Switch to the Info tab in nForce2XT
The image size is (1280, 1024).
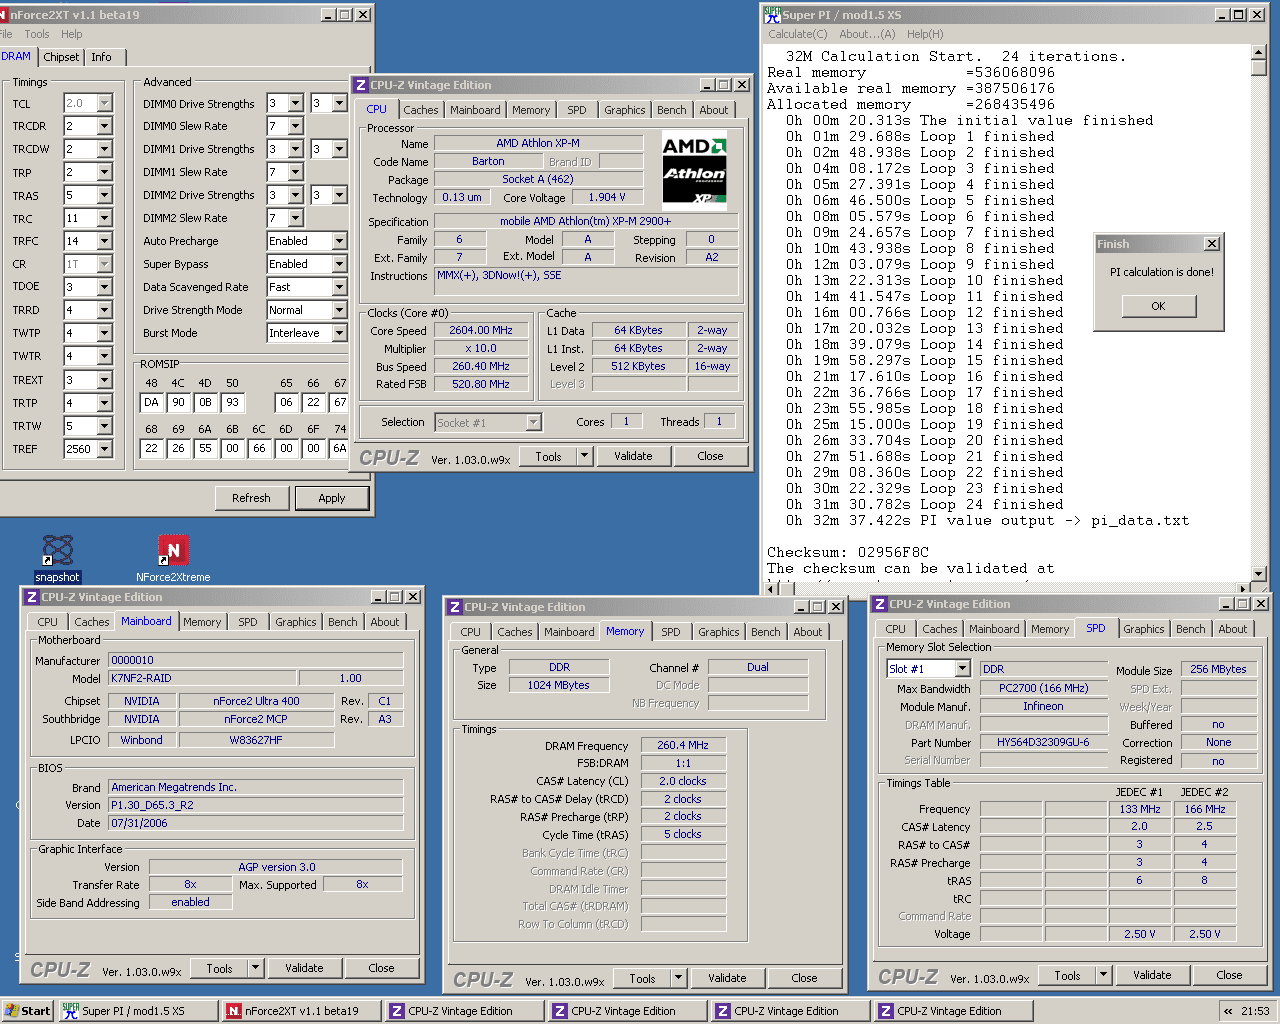(102, 57)
